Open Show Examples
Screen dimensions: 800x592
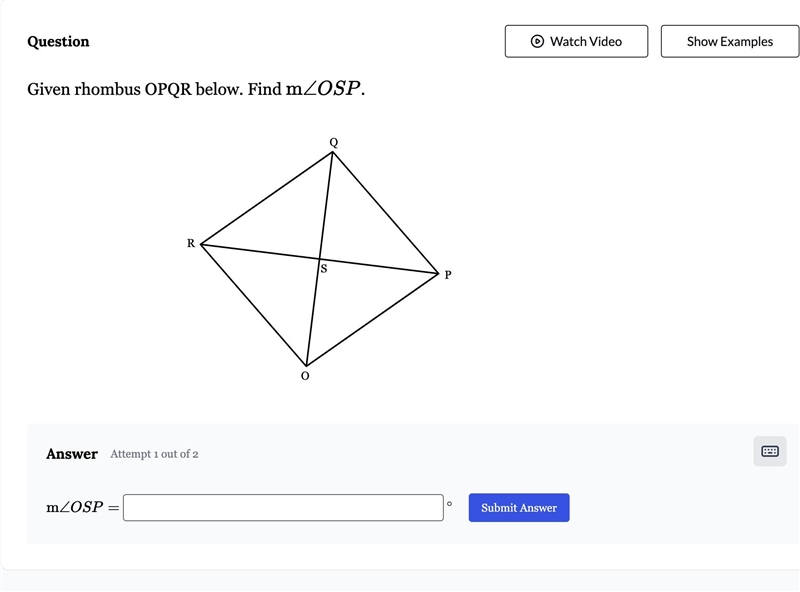[x=730, y=41]
